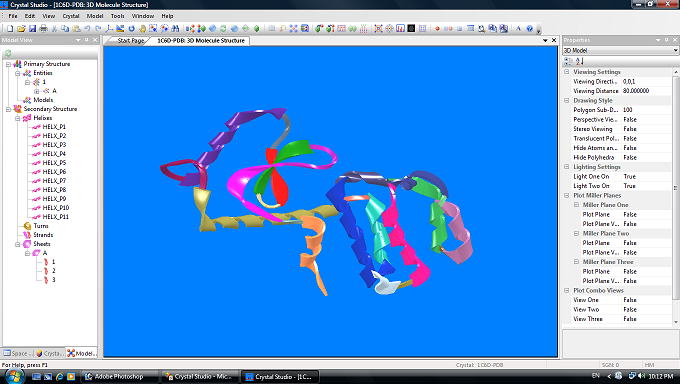Click the blue question mark help icon
Viewport: 680px width, 384px height.
[x=530, y=29]
